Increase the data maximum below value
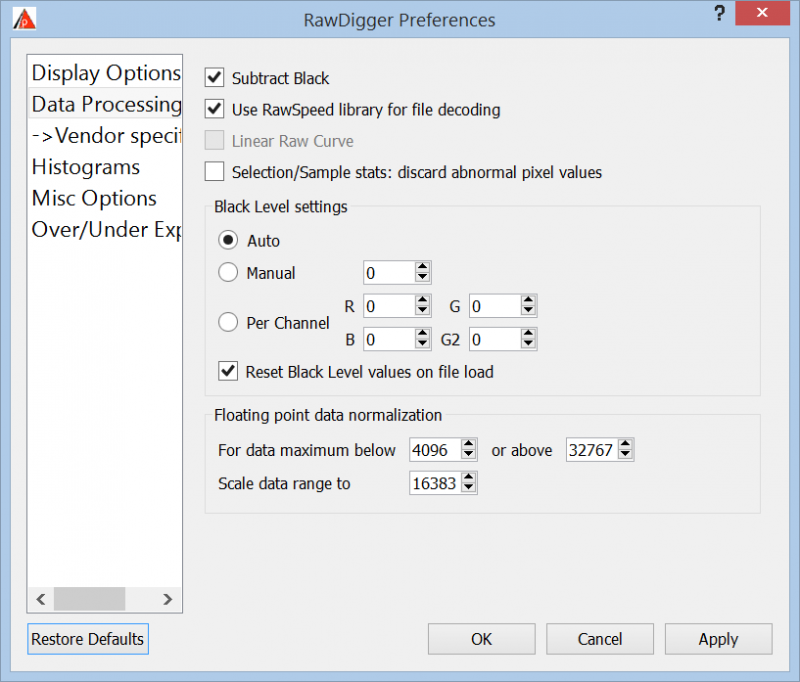 pos(469,444)
